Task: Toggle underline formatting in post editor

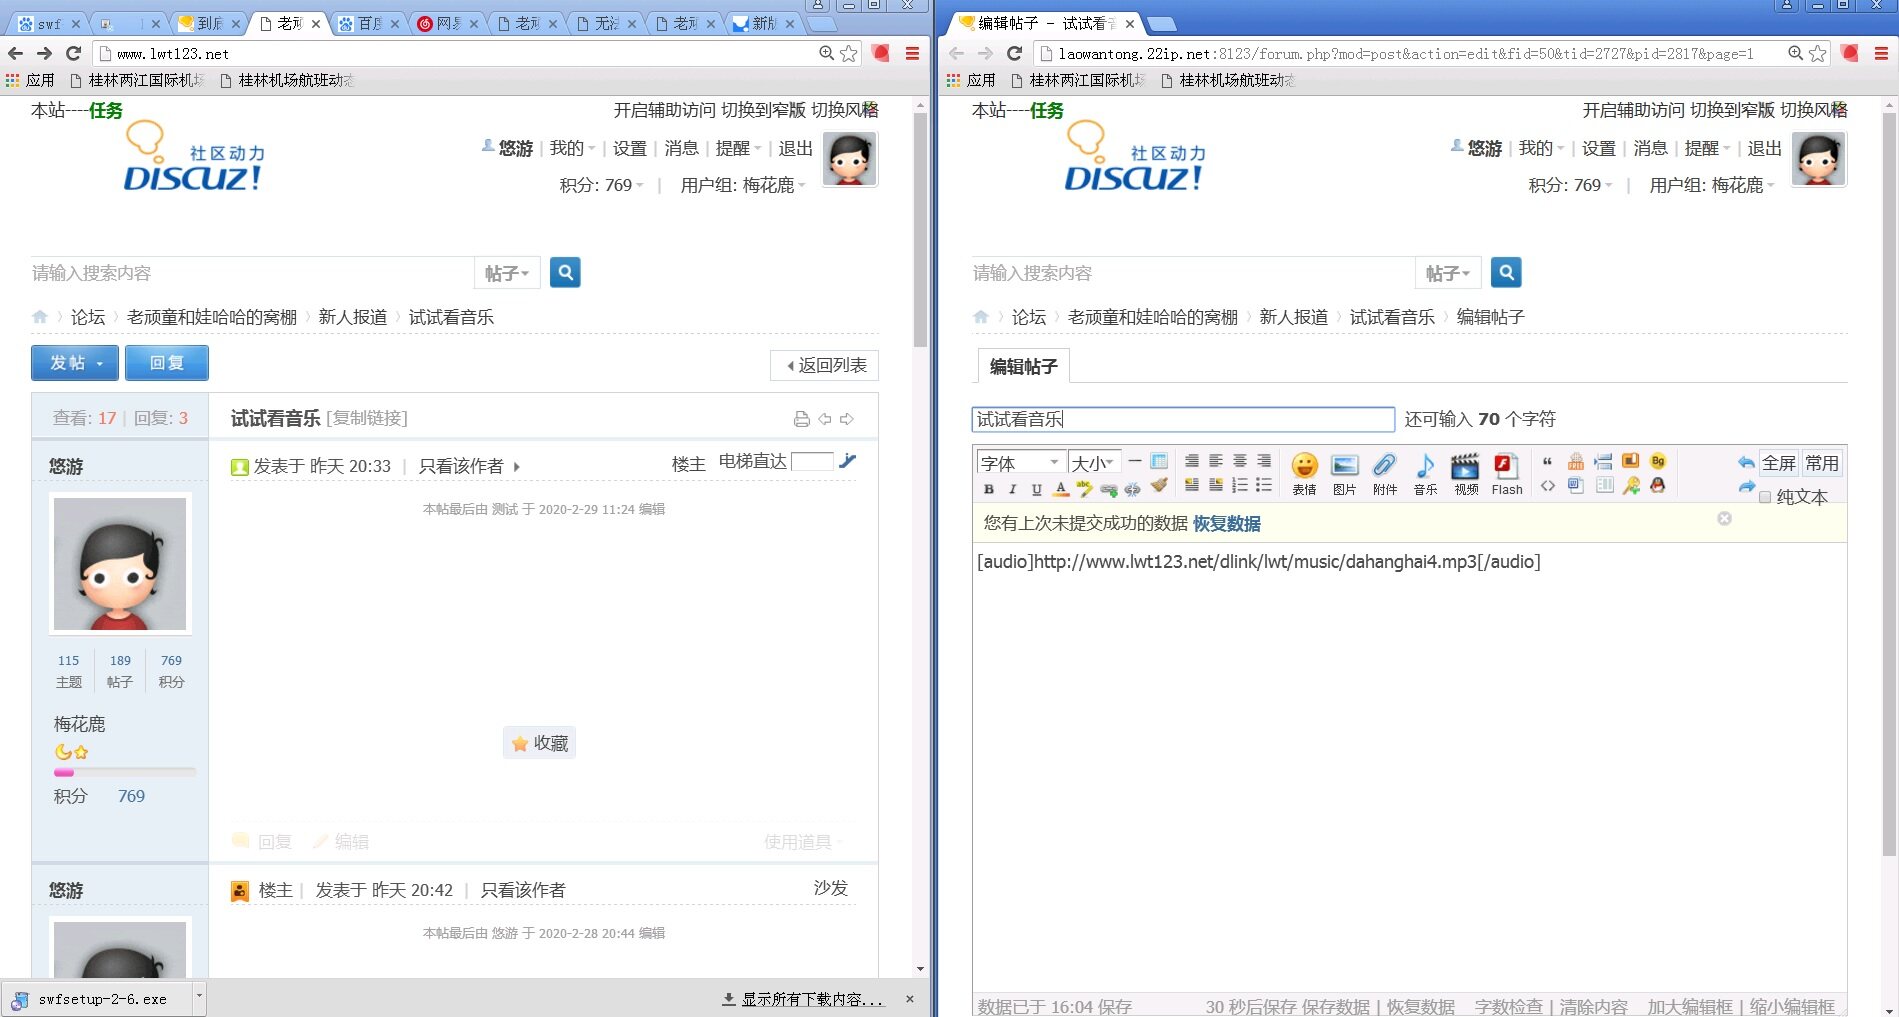Action: [x=1036, y=489]
